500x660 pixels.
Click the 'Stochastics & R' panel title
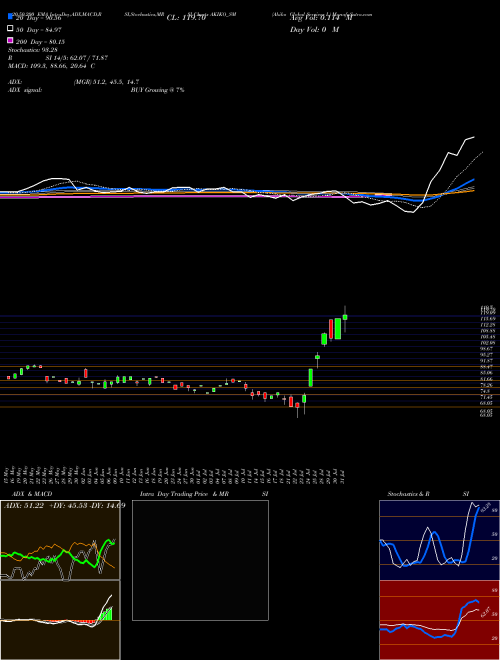[x=408, y=494]
